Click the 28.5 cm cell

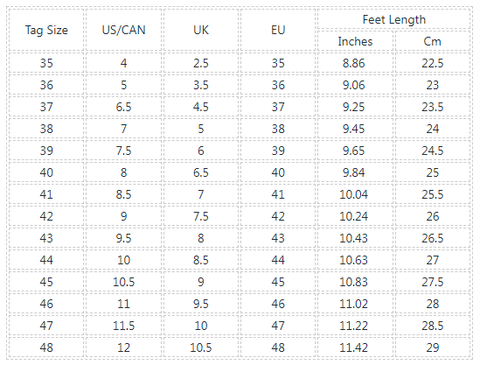tap(433, 326)
